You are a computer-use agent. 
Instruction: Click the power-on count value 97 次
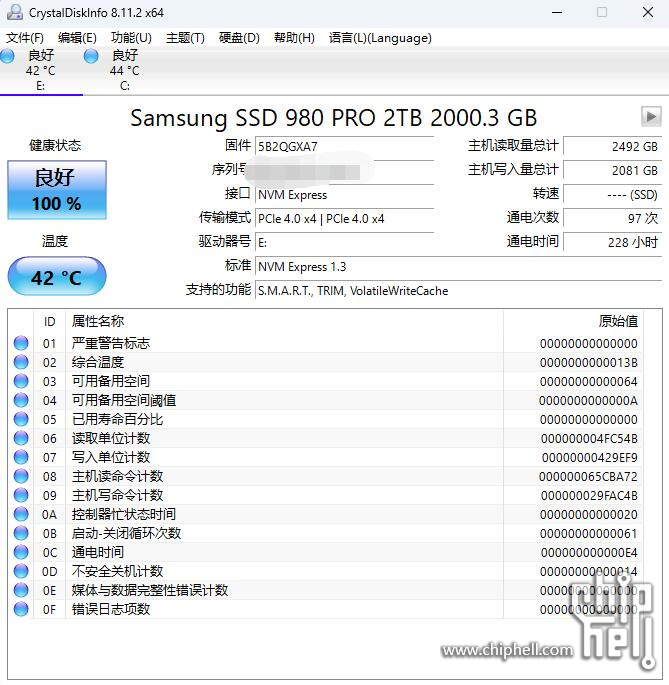point(612,218)
